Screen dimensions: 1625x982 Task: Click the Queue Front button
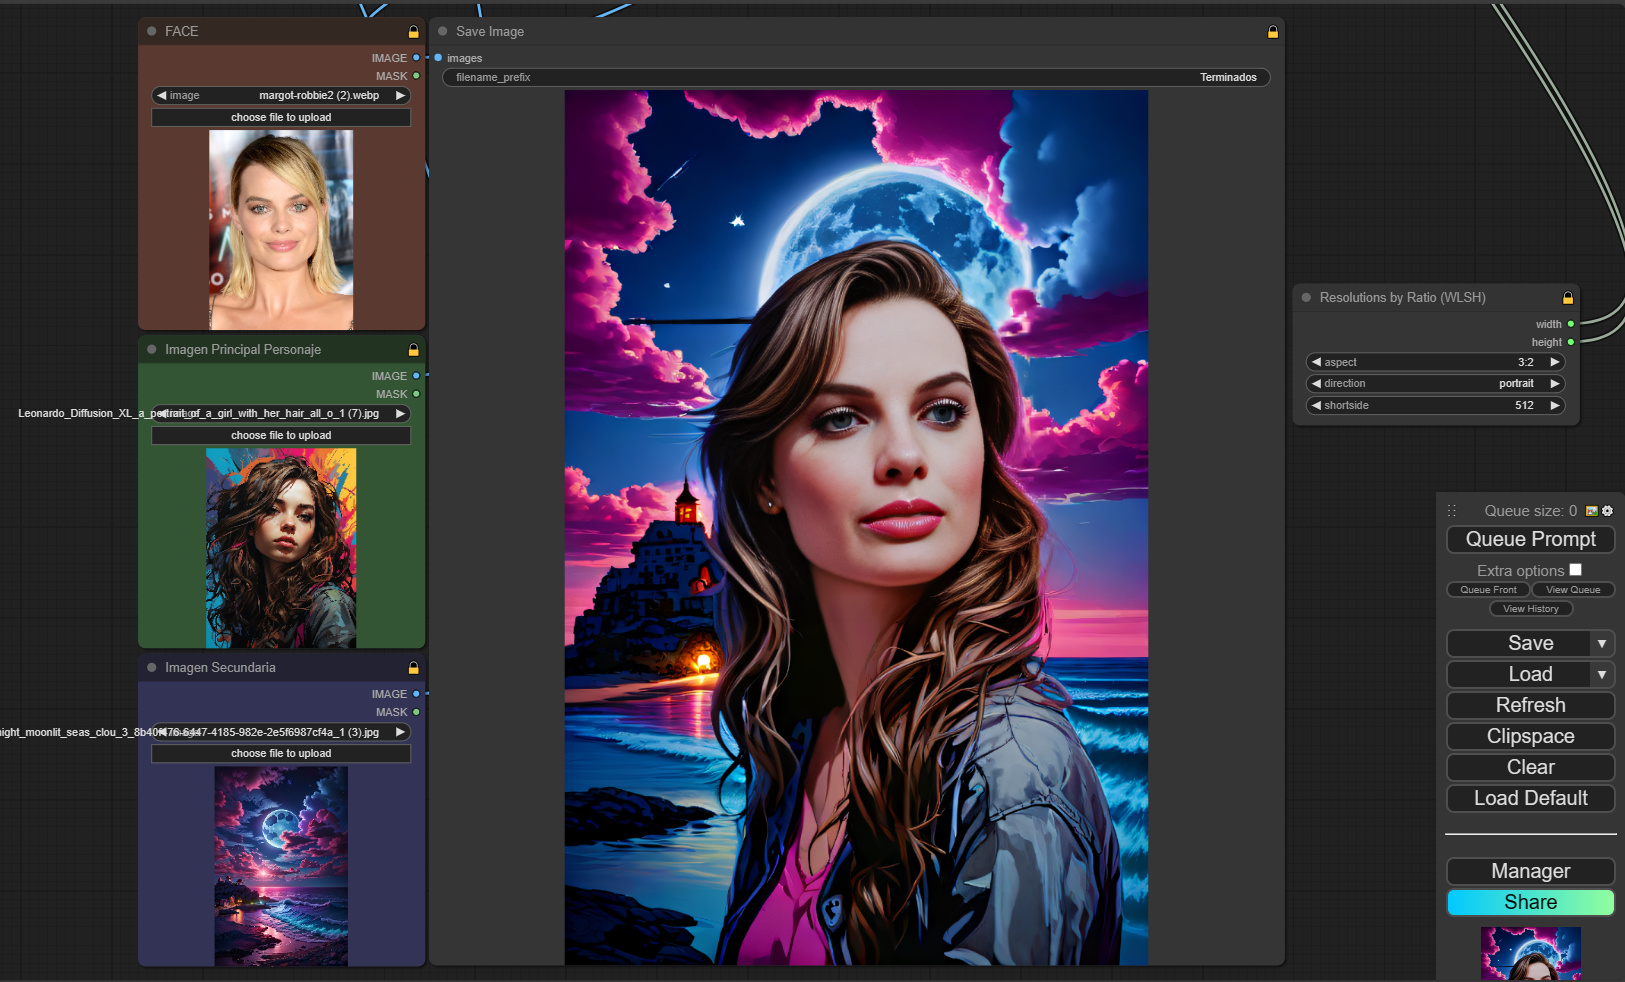pos(1488,590)
